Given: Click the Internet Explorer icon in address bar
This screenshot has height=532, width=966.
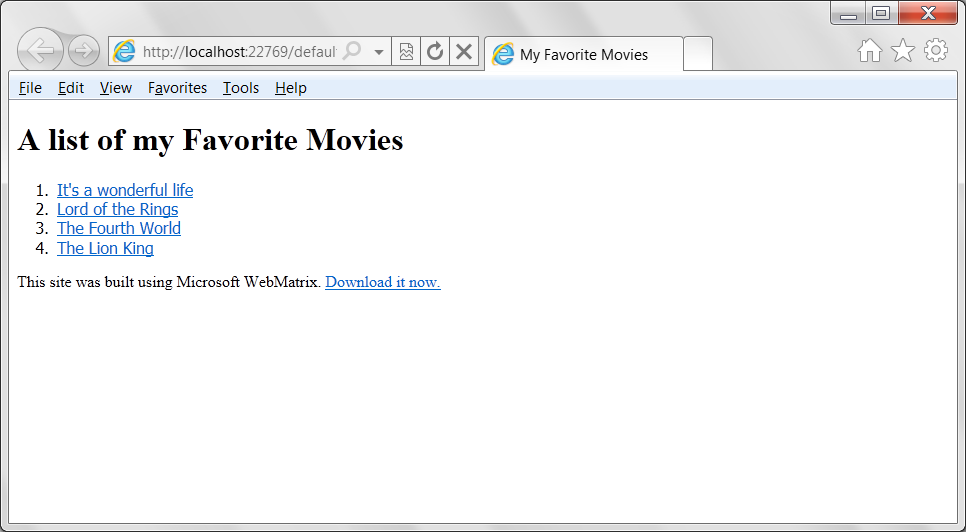Looking at the screenshot, I should pos(124,52).
